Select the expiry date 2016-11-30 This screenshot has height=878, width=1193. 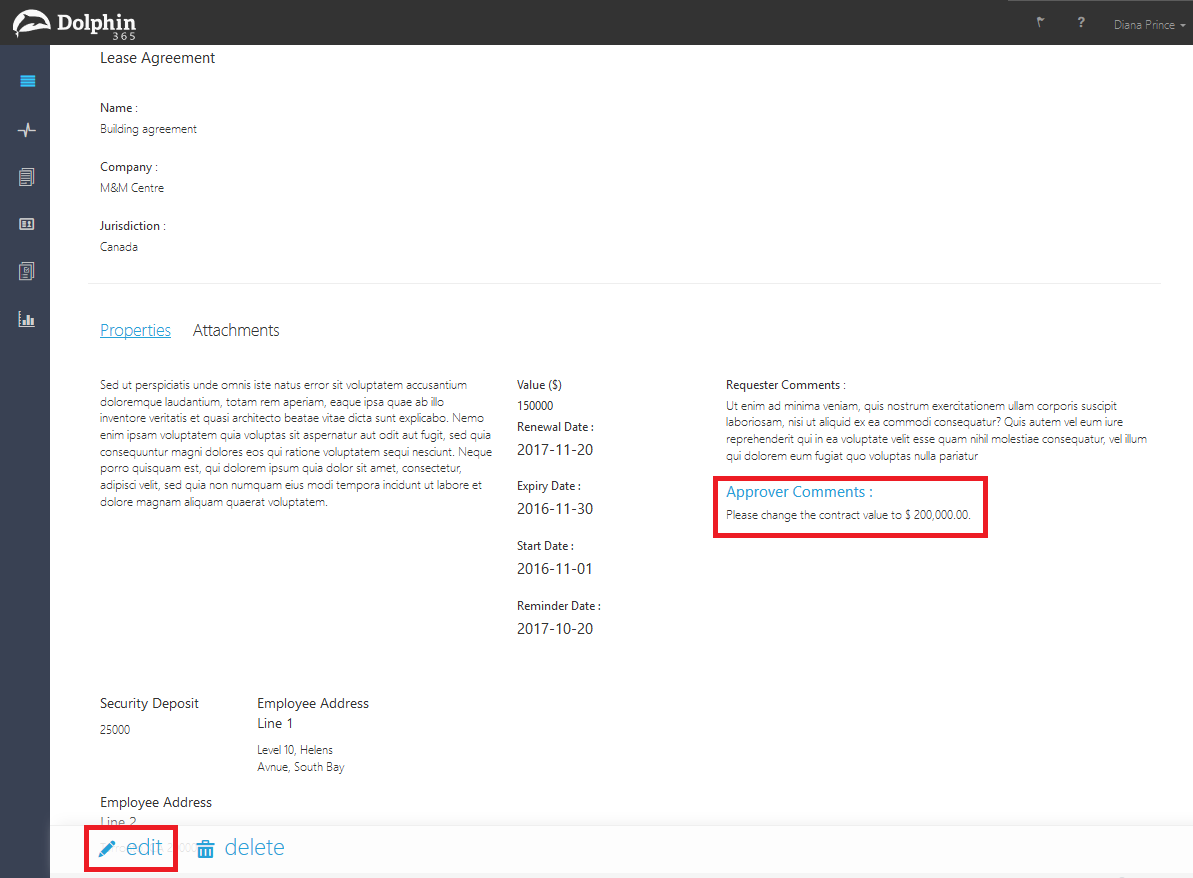tap(555, 509)
